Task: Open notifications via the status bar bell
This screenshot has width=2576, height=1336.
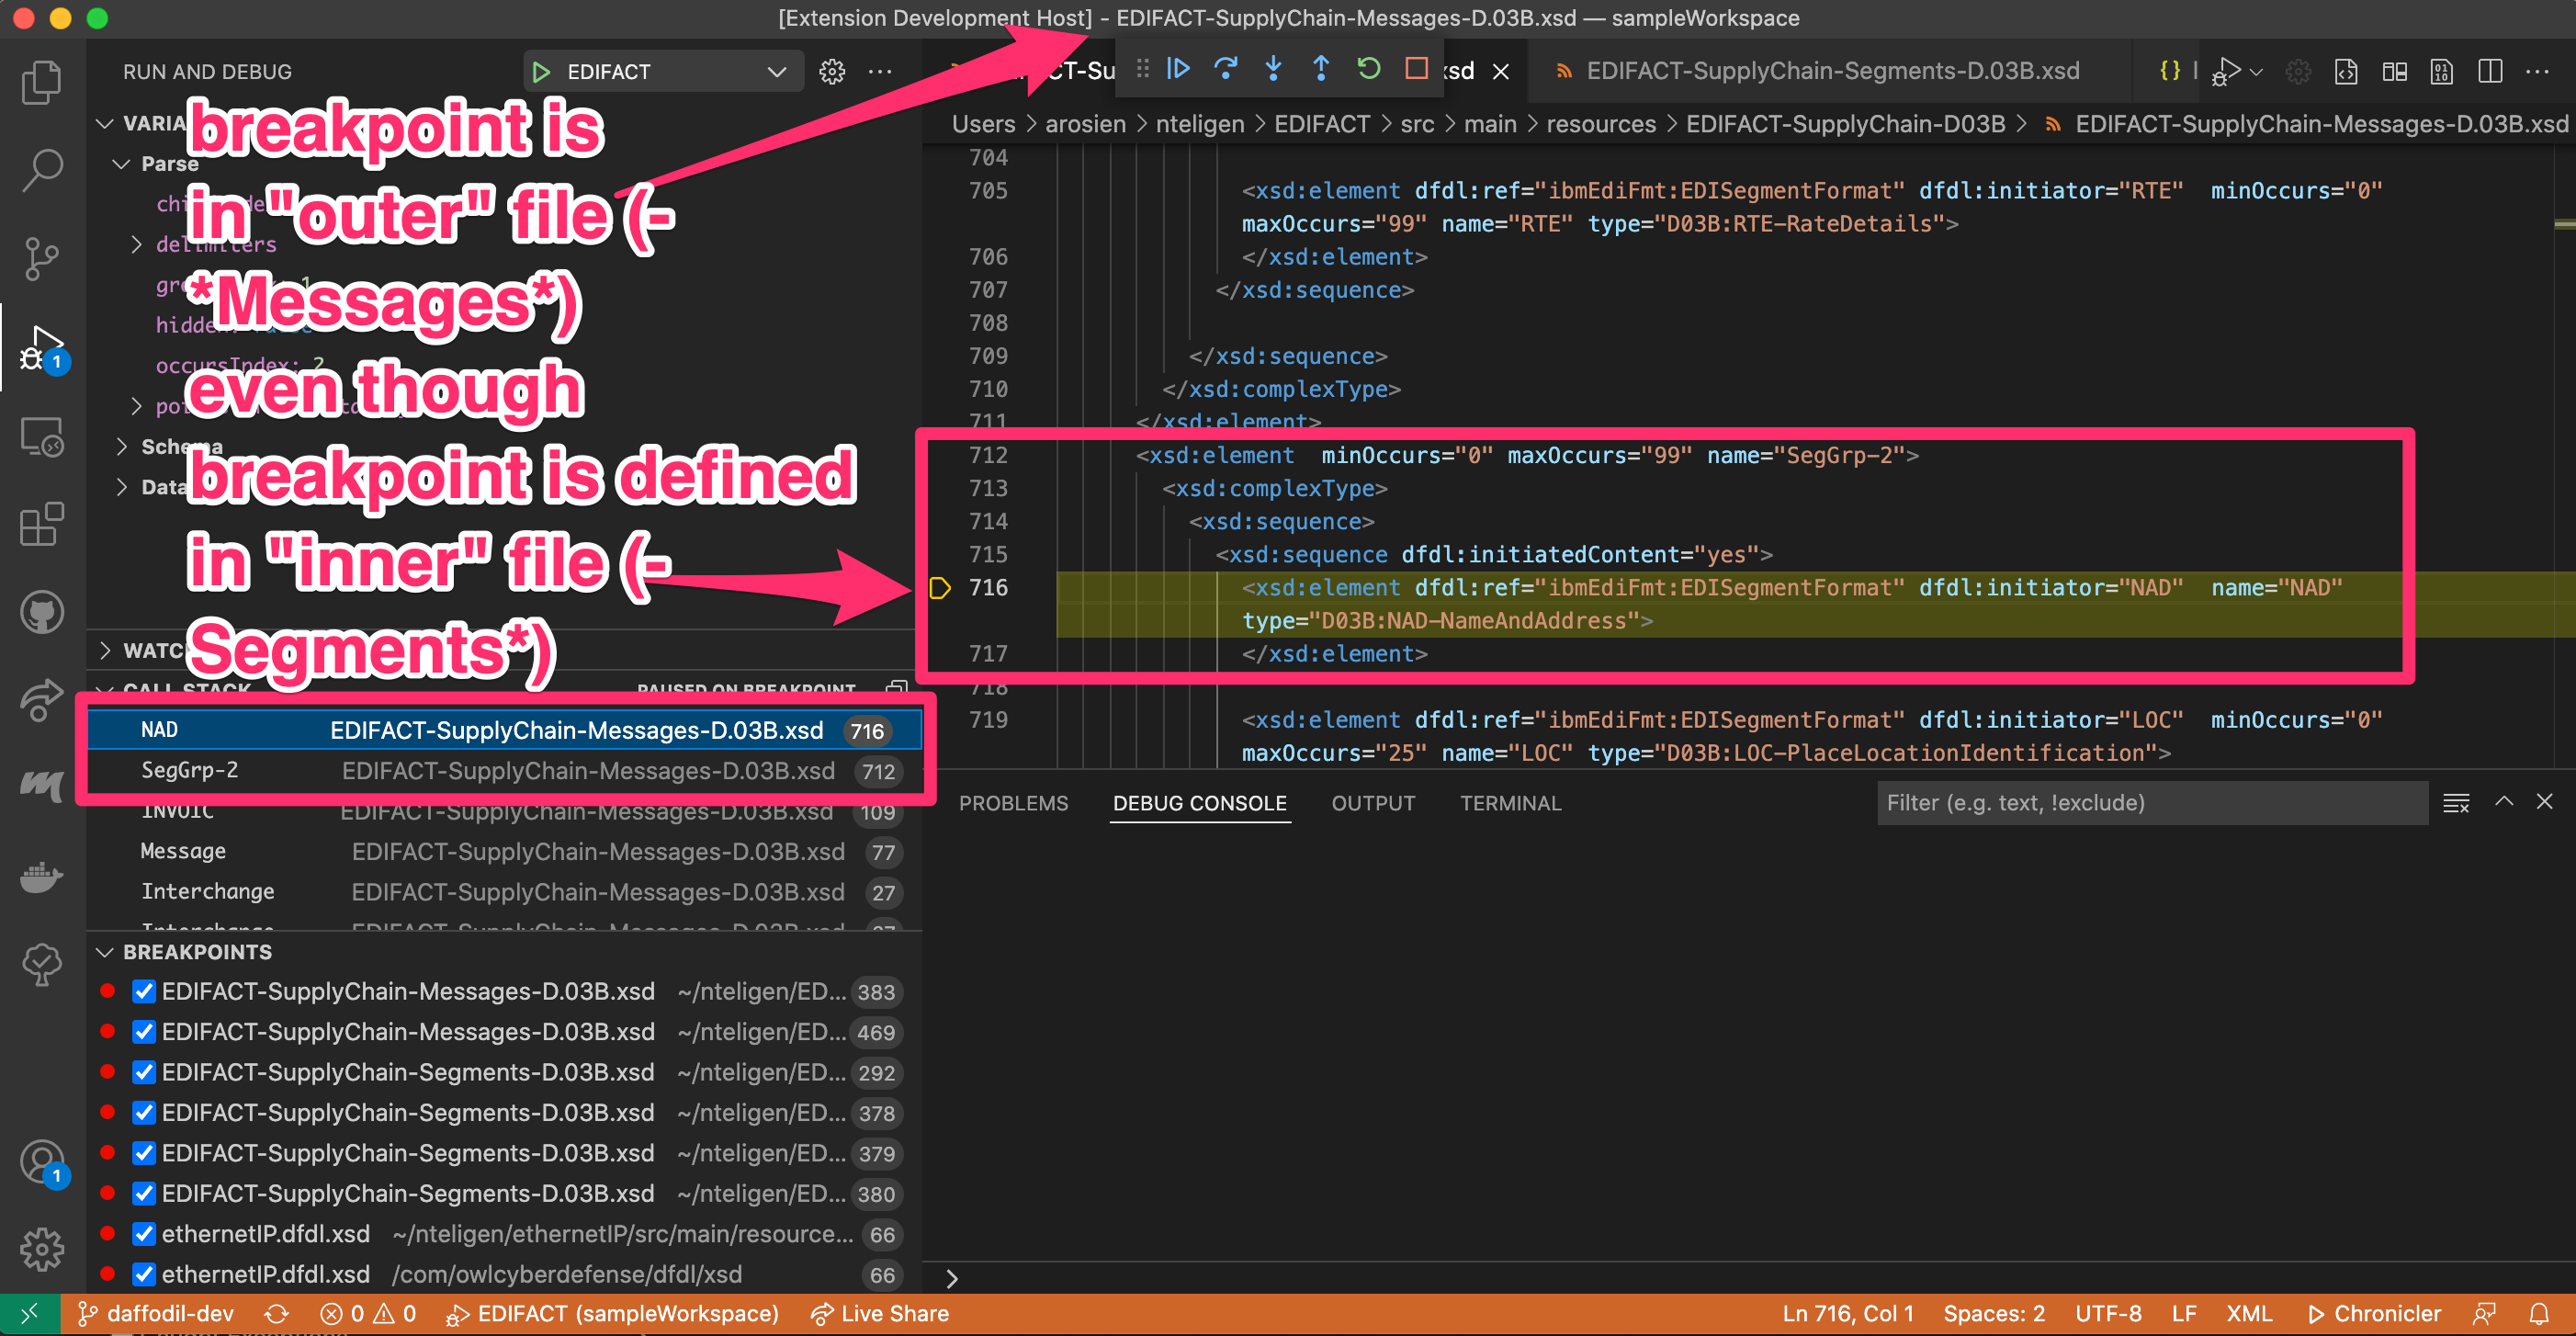Action: pos(2541,1313)
